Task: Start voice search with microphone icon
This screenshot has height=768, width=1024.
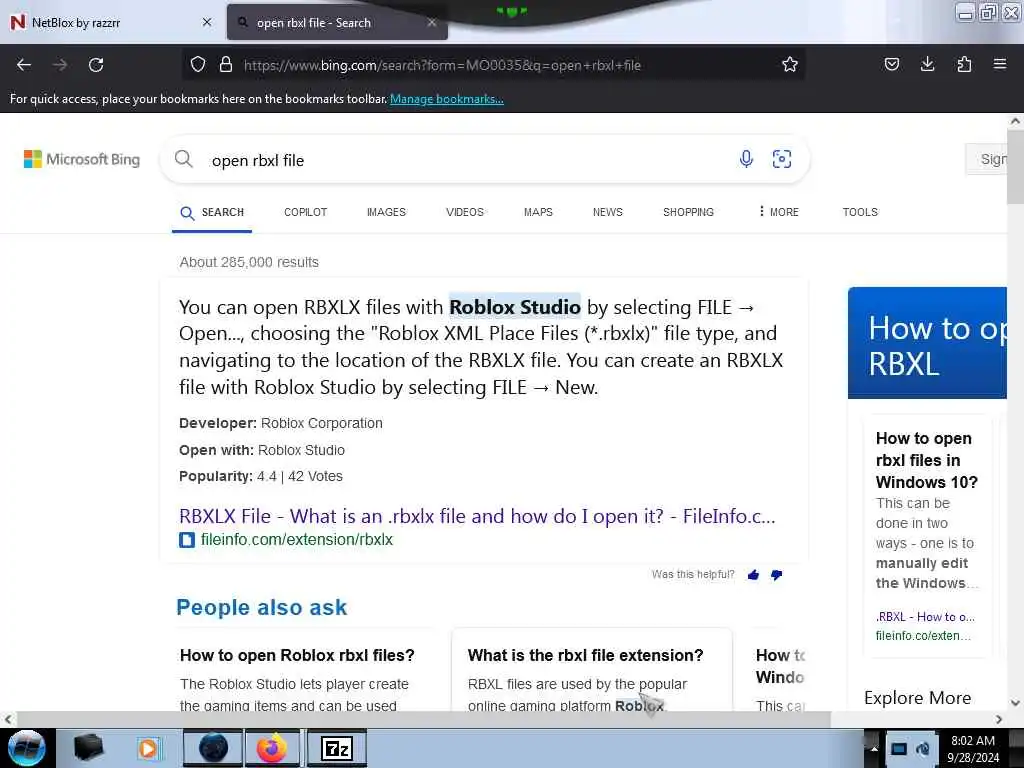Action: [x=746, y=159]
